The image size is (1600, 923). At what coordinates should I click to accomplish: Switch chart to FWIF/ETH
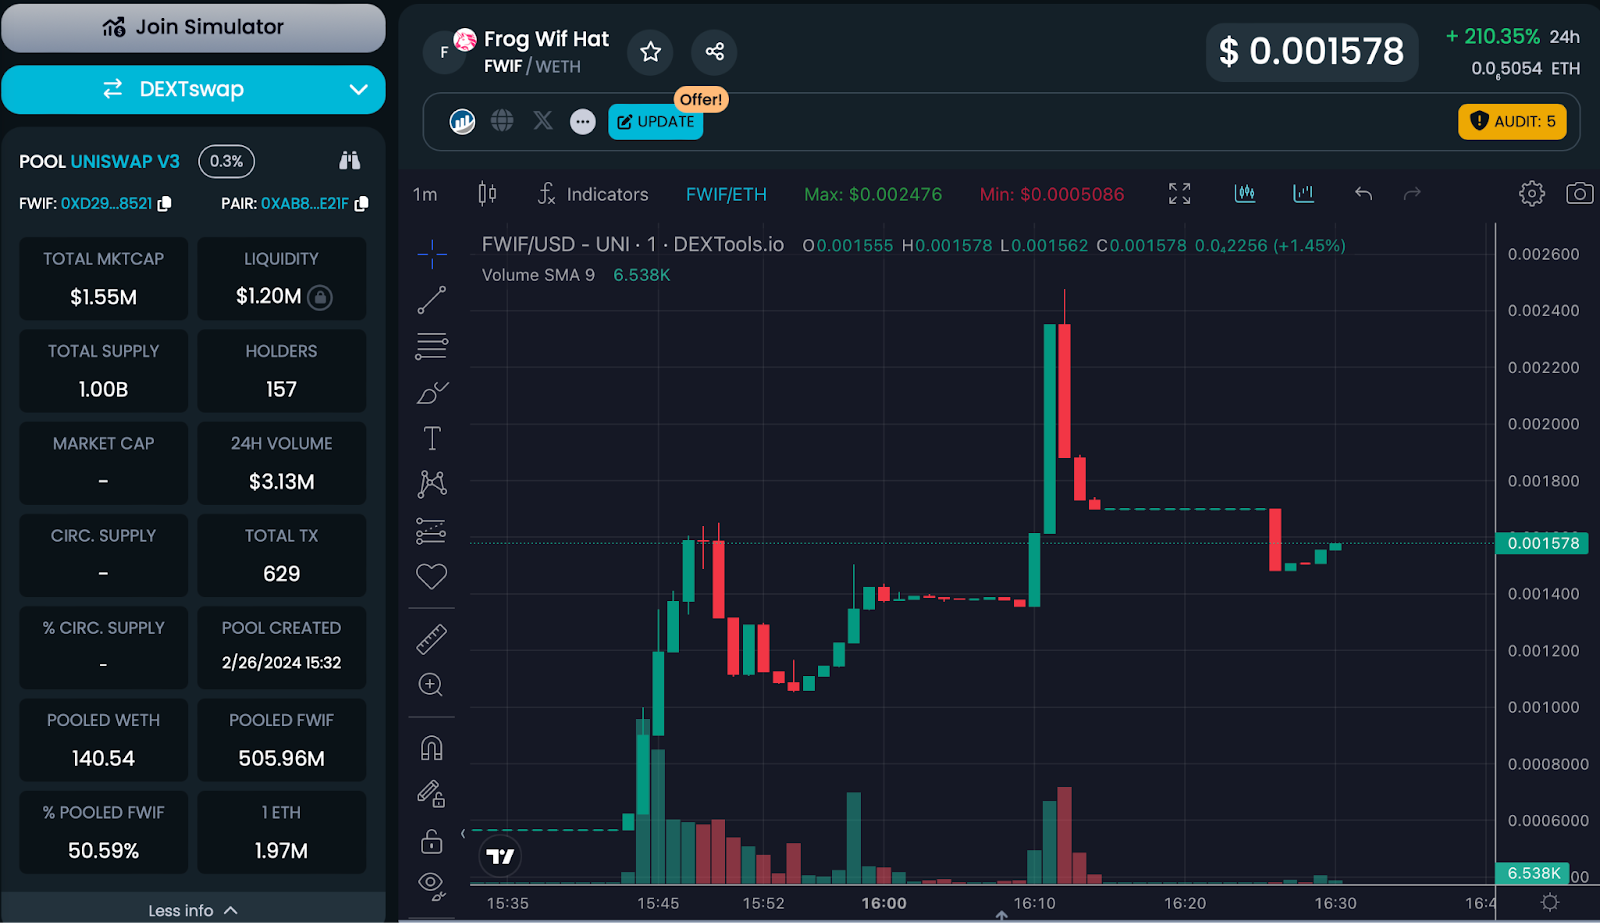pos(726,194)
